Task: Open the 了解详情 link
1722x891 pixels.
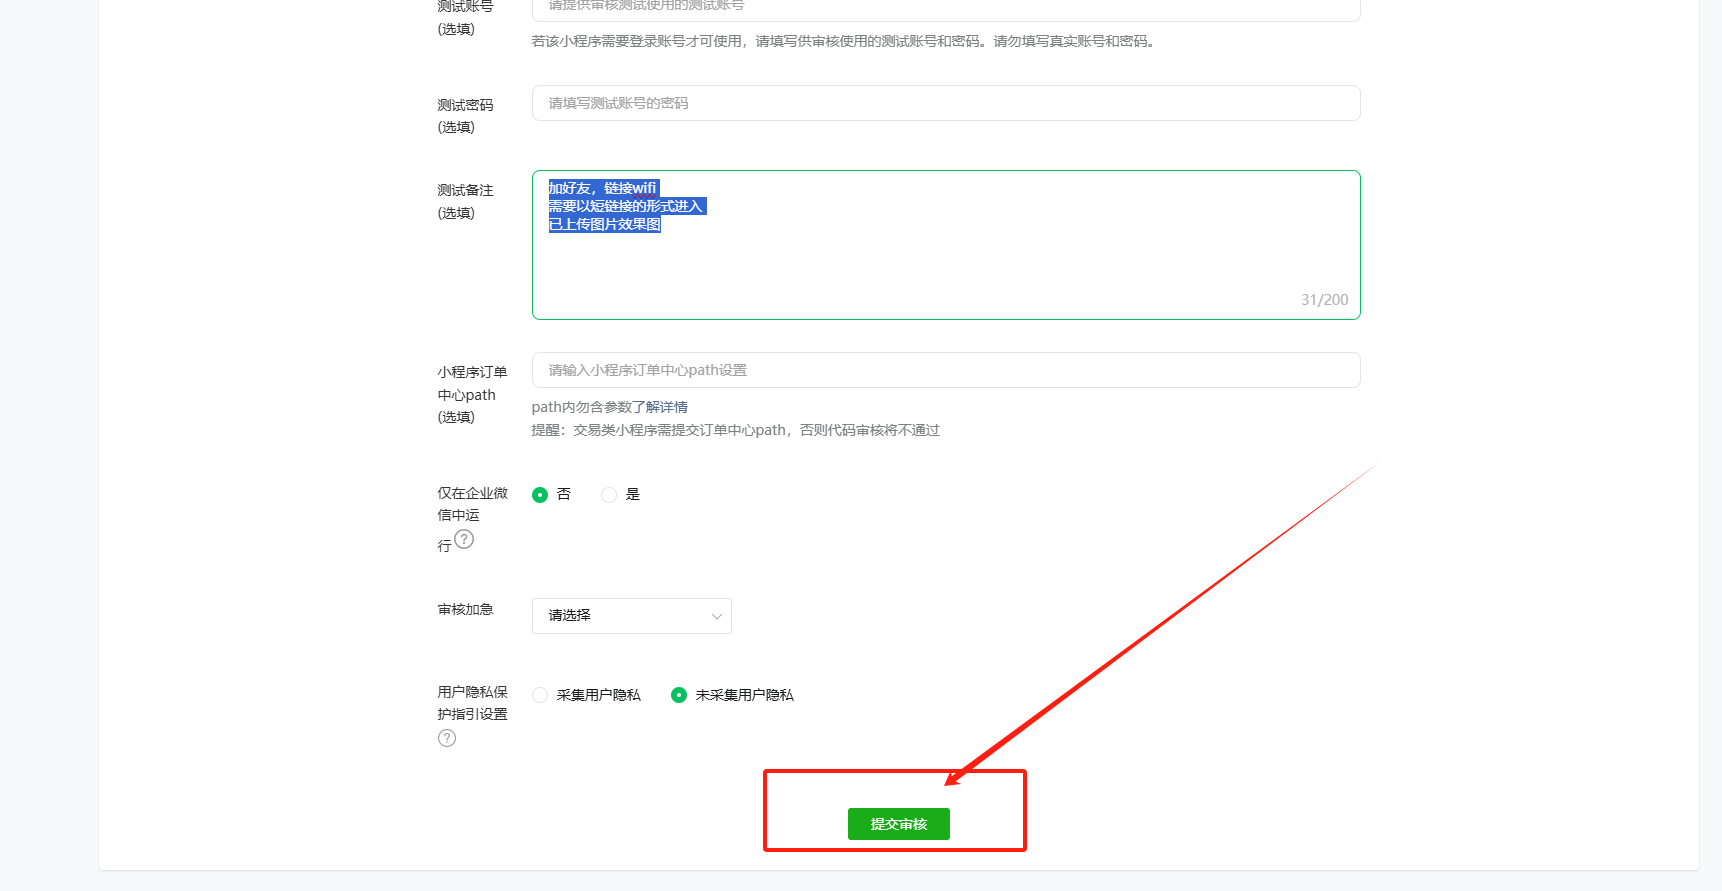Action: (x=660, y=407)
